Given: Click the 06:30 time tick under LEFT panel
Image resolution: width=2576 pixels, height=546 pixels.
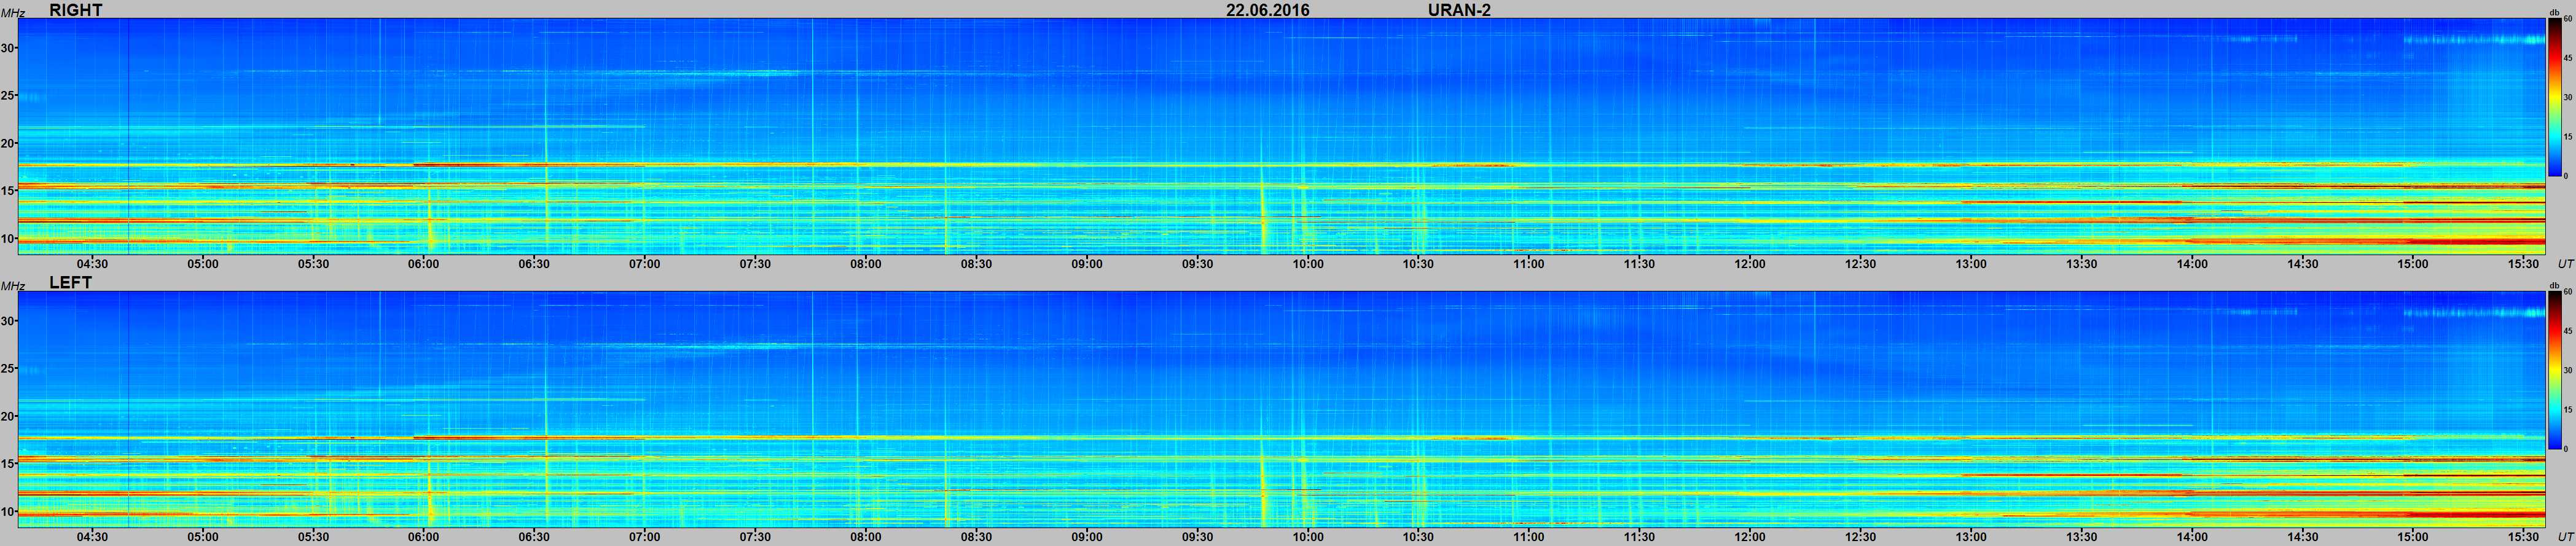Looking at the screenshot, I should pyautogui.click(x=534, y=537).
